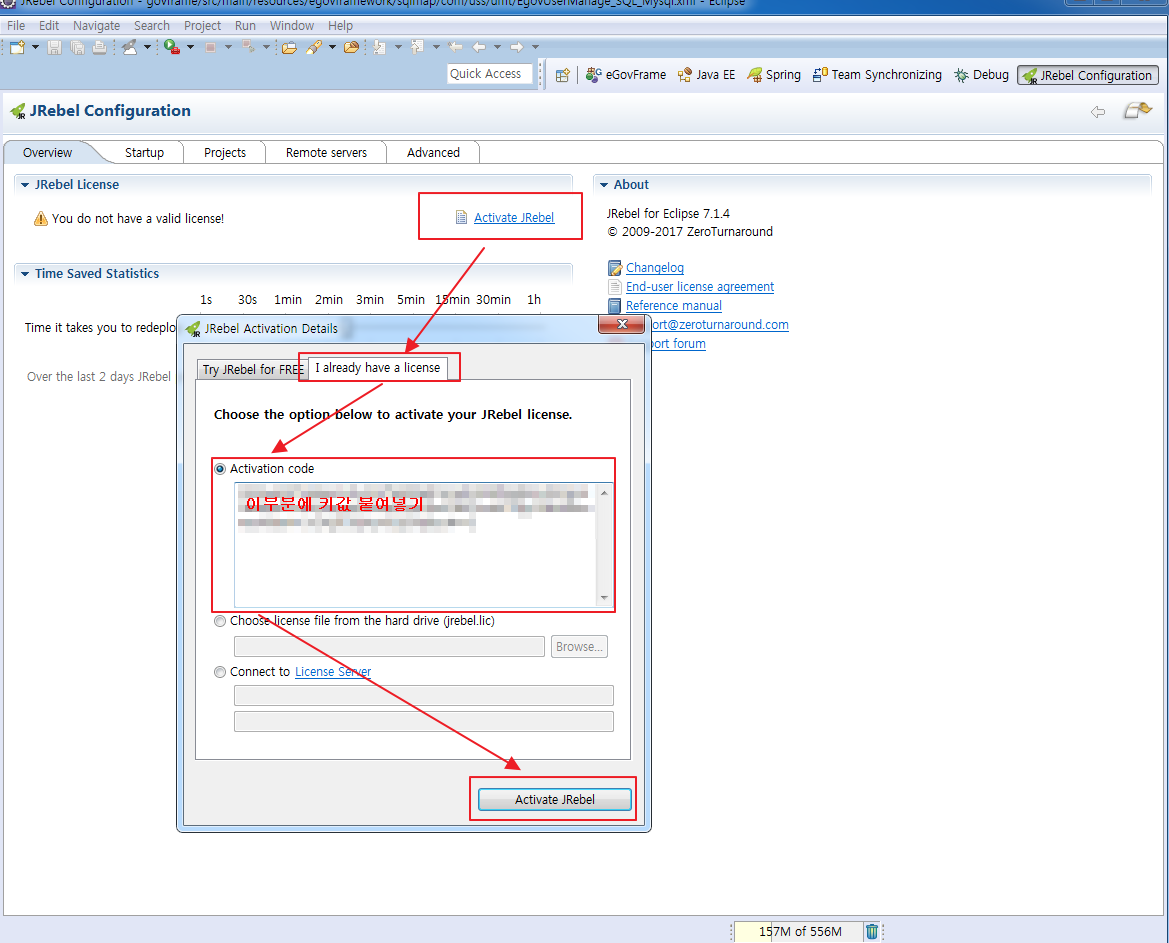Image resolution: width=1169 pixels, height=943 pixels.
Task: Open the Changelog link
Action: [655, 268]
